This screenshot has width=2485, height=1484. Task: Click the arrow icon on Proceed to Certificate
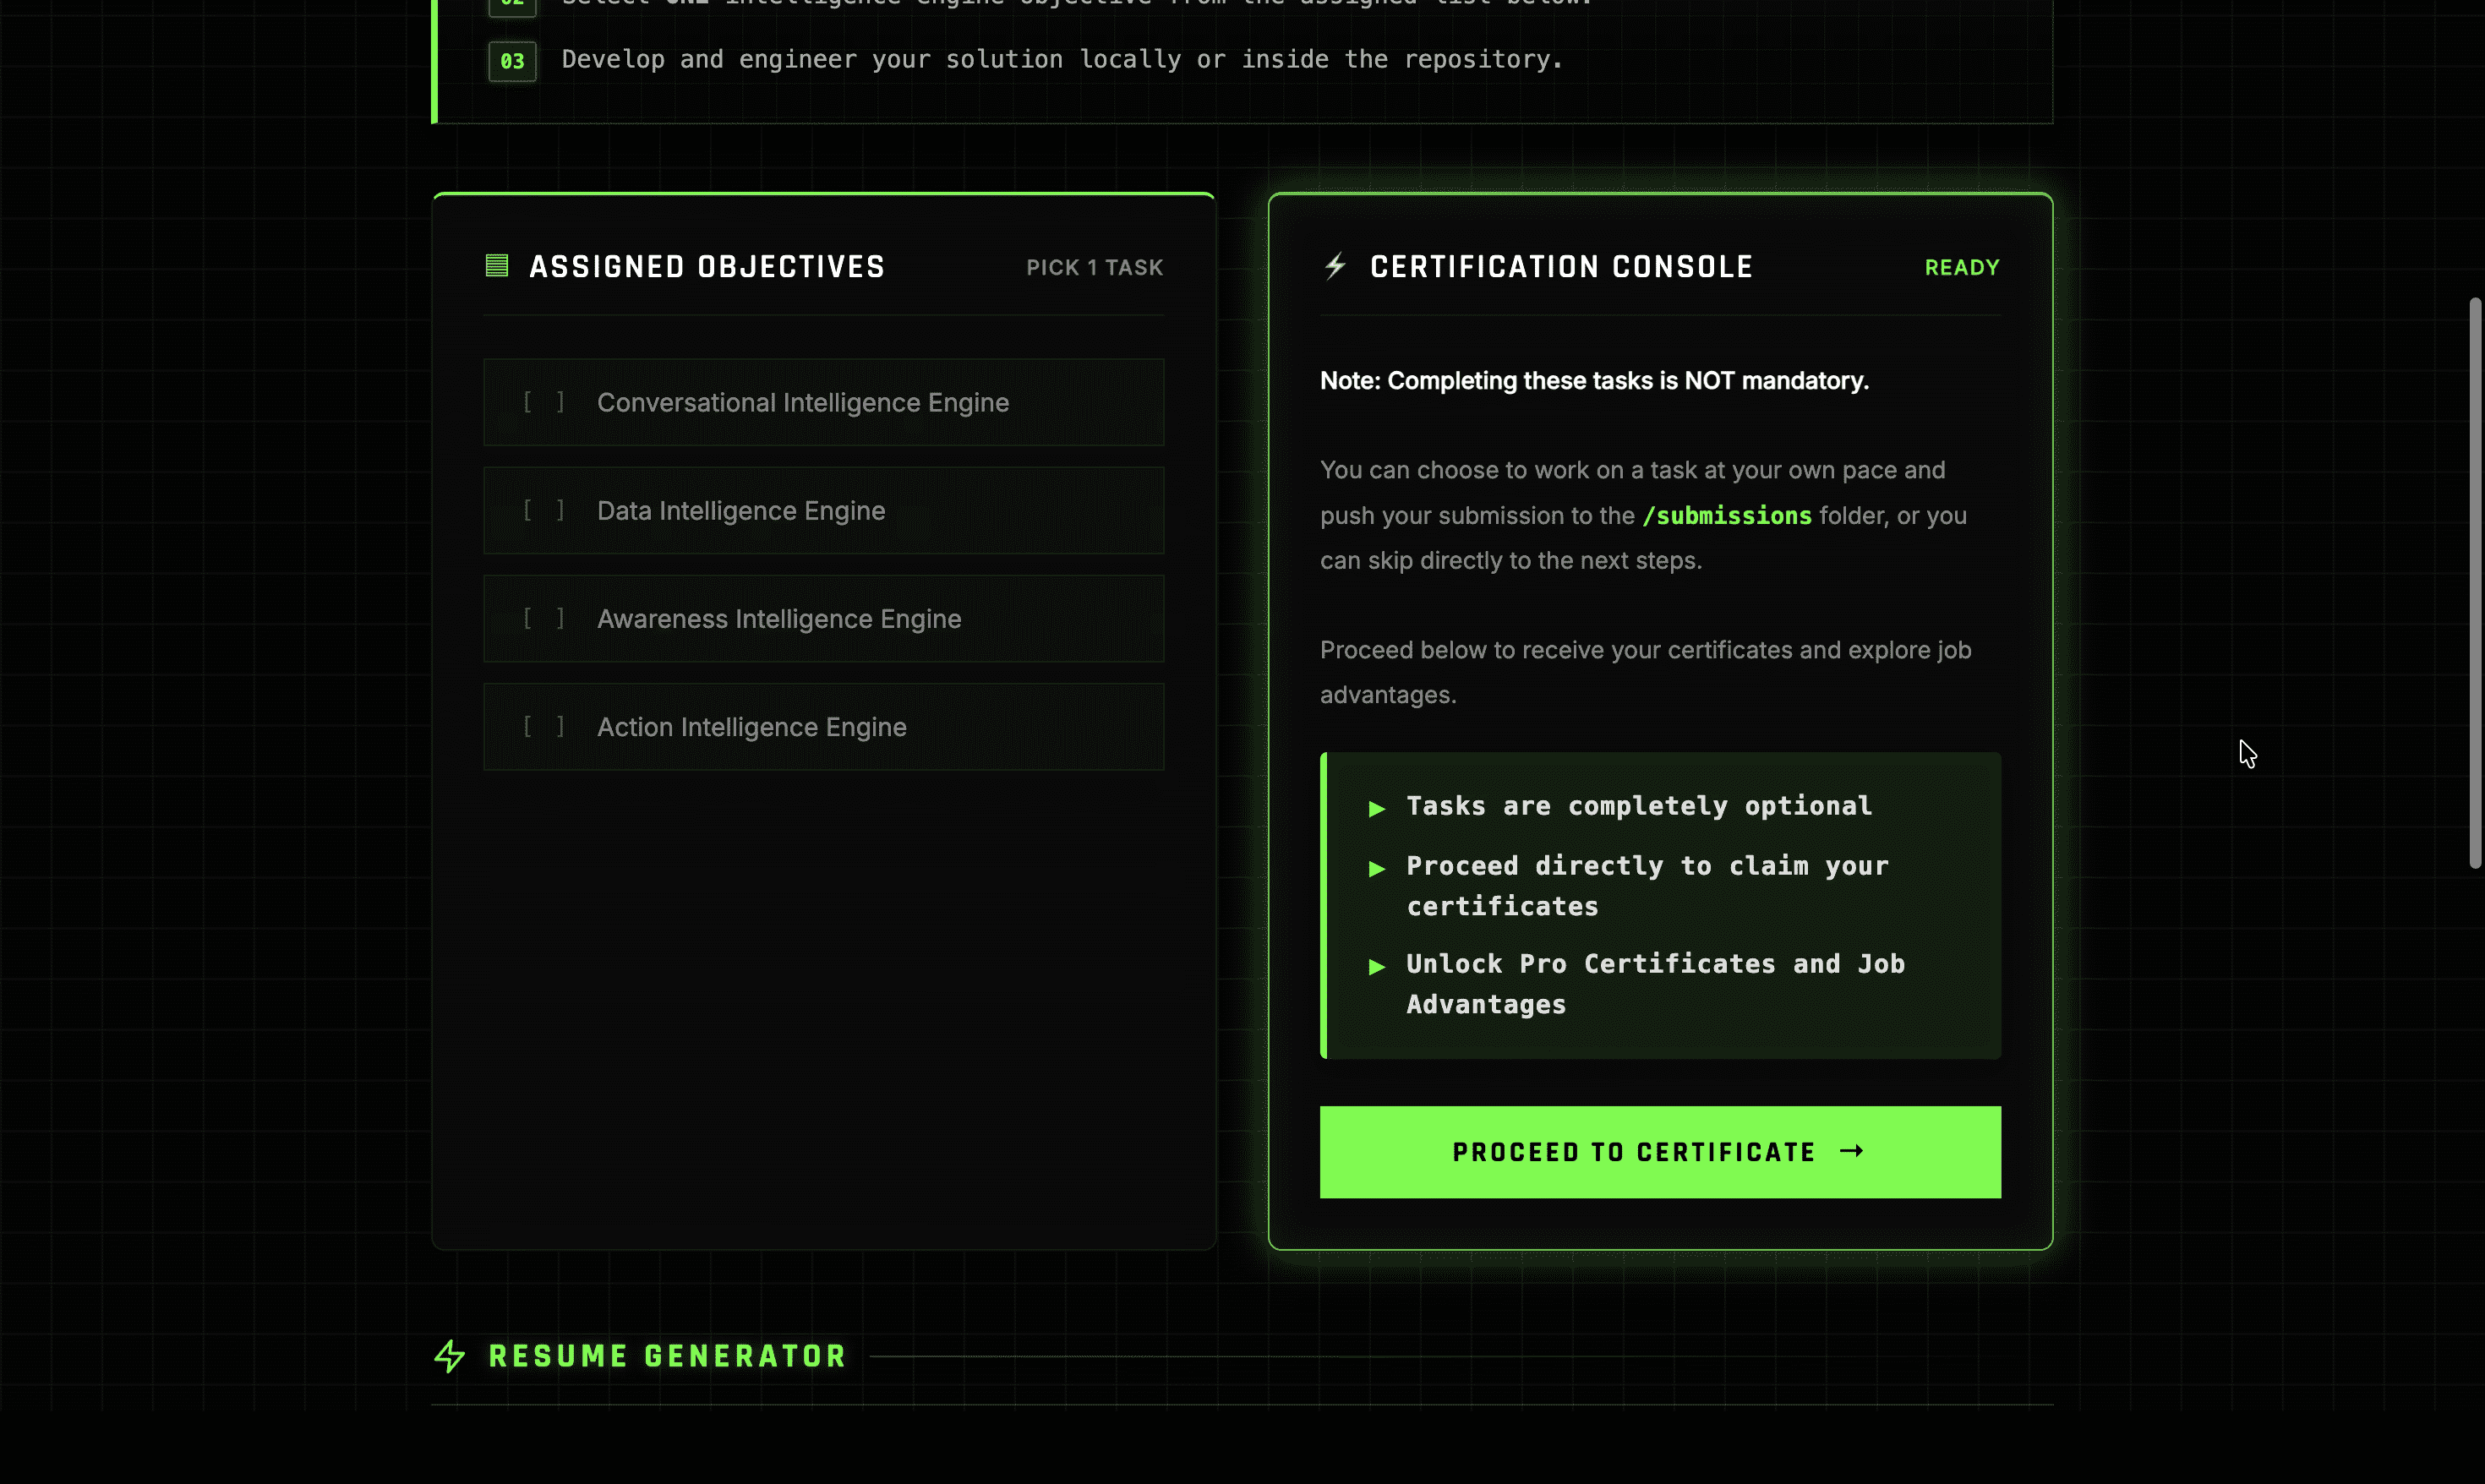click(x=1852, y=1151)
